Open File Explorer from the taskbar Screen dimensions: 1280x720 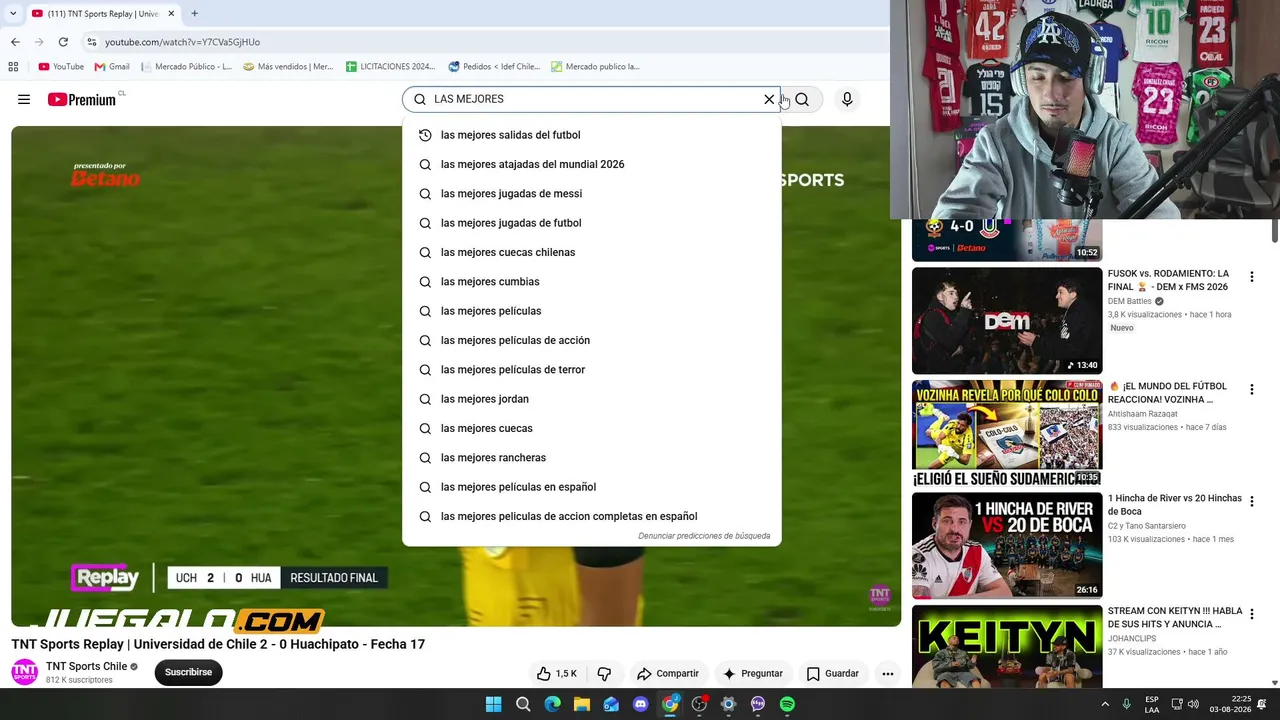click(582, 704)
